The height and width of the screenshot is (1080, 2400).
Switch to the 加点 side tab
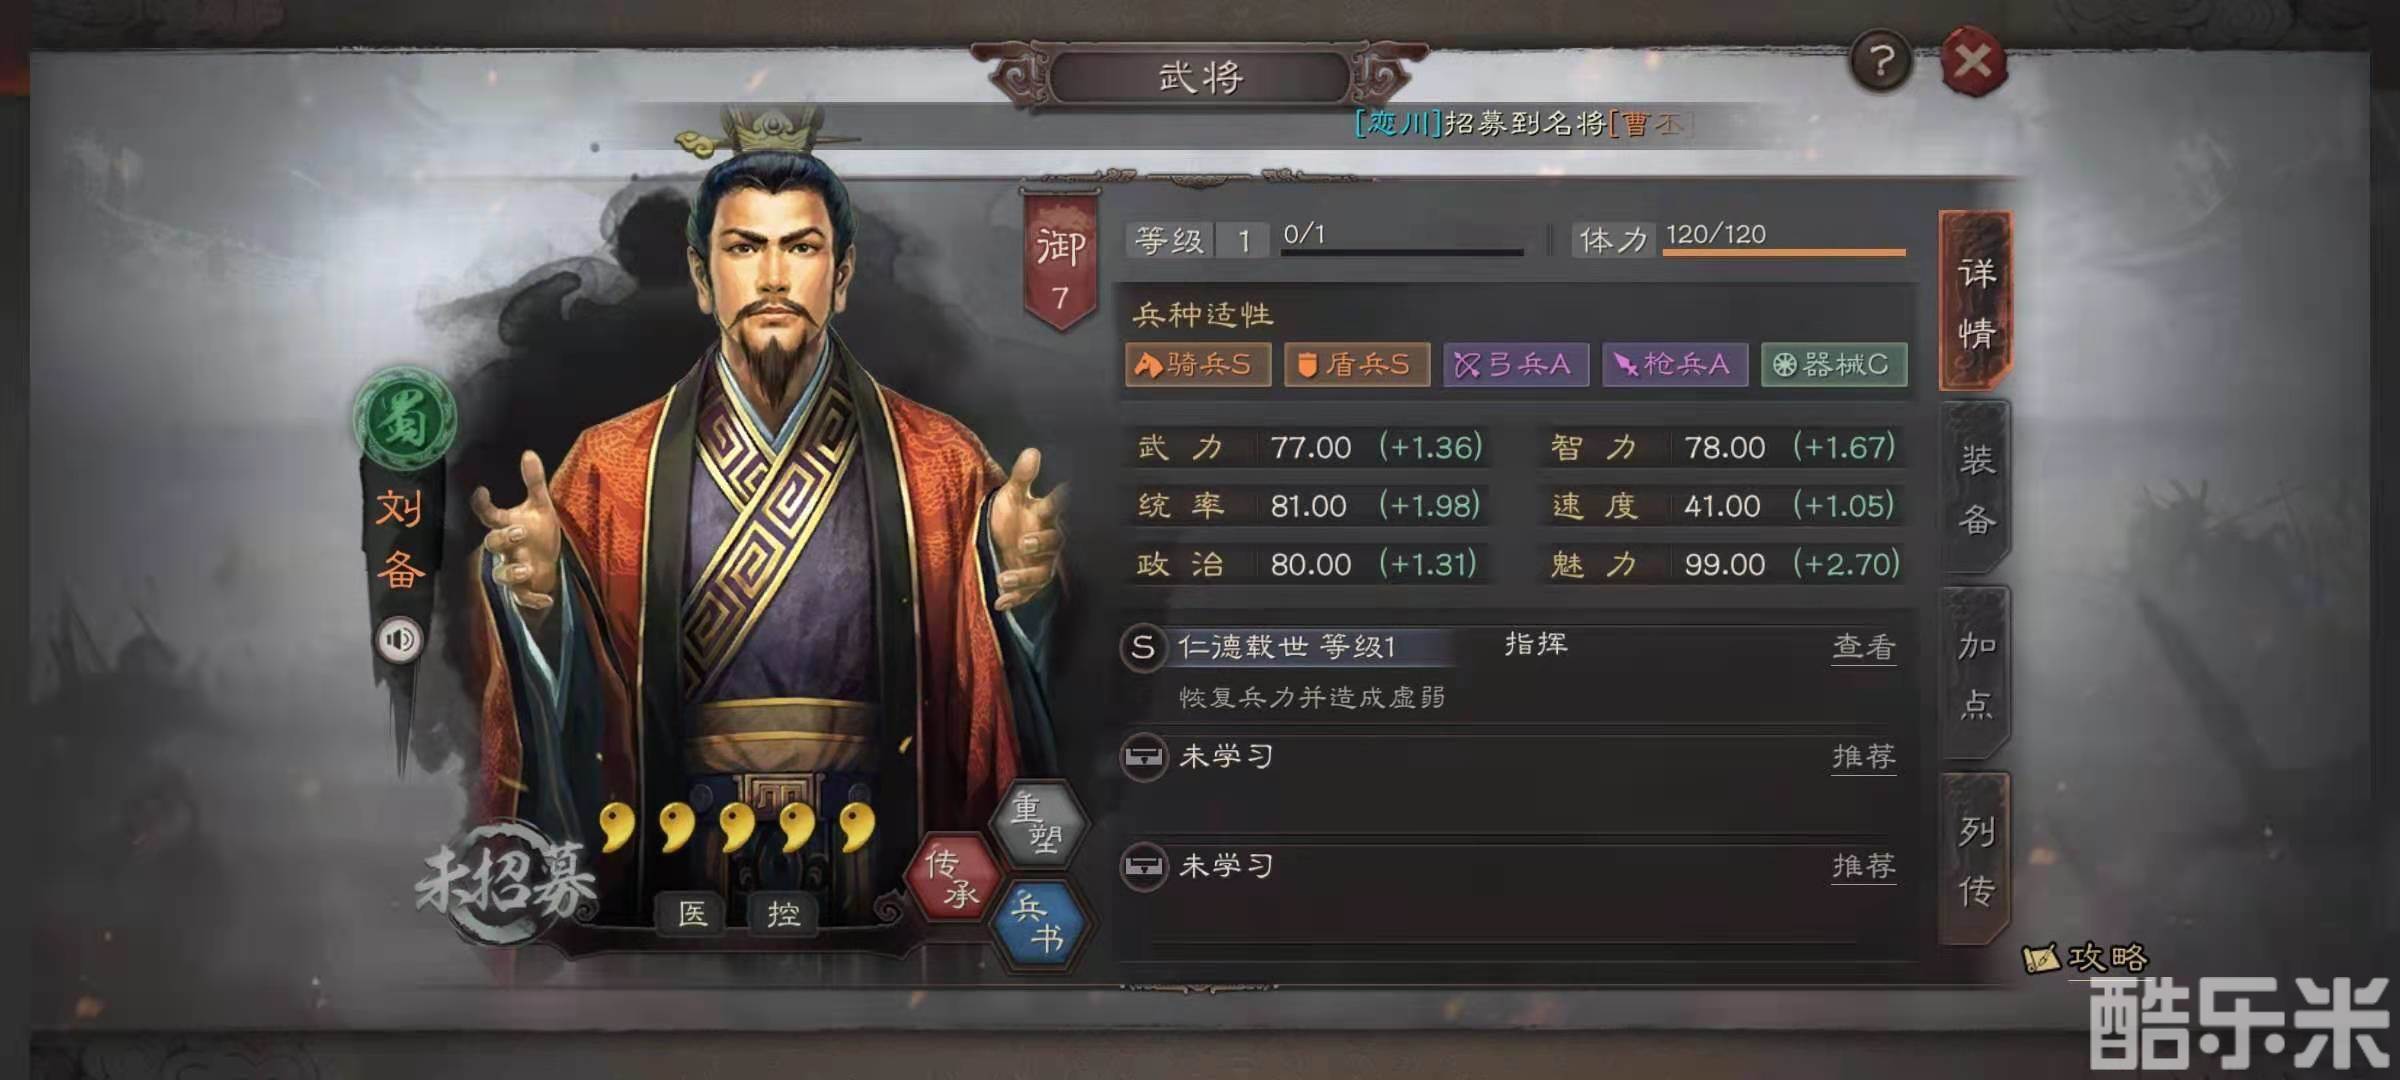coord(1975,674)
